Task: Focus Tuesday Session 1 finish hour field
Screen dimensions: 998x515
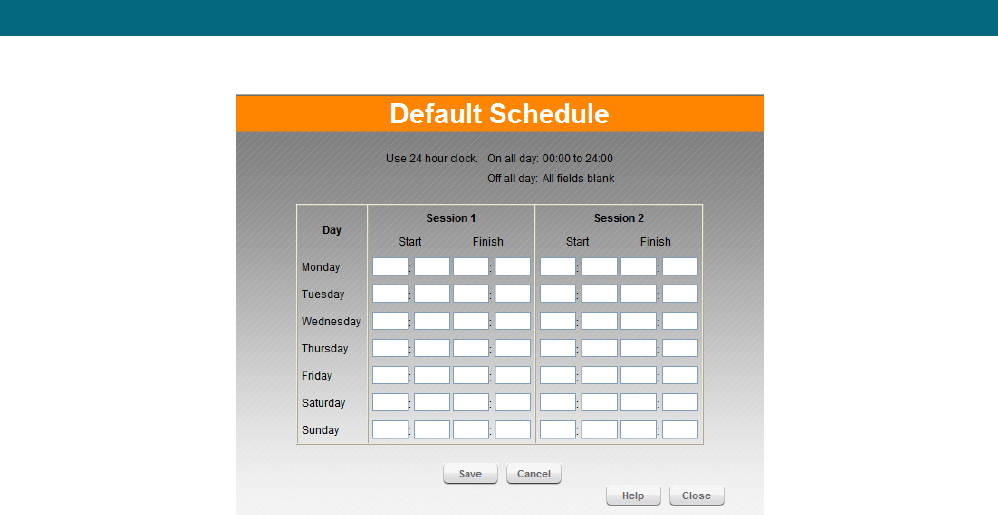Action: point(471,293)
